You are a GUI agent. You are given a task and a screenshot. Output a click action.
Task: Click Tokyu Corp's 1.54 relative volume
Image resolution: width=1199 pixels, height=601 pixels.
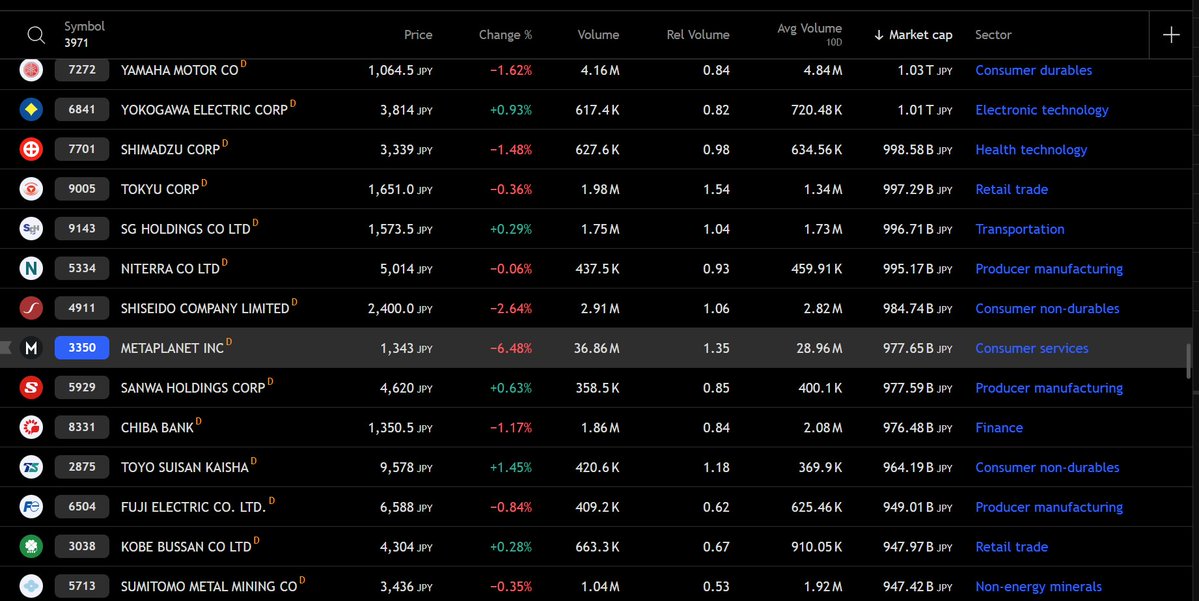pos(716,190)
